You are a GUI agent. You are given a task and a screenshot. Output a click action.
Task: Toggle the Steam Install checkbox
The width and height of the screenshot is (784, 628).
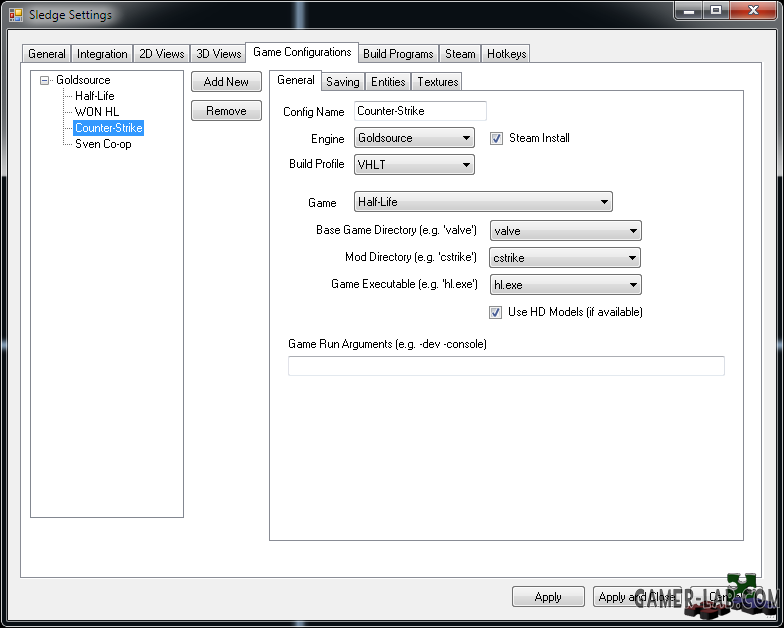pos(496,138)
